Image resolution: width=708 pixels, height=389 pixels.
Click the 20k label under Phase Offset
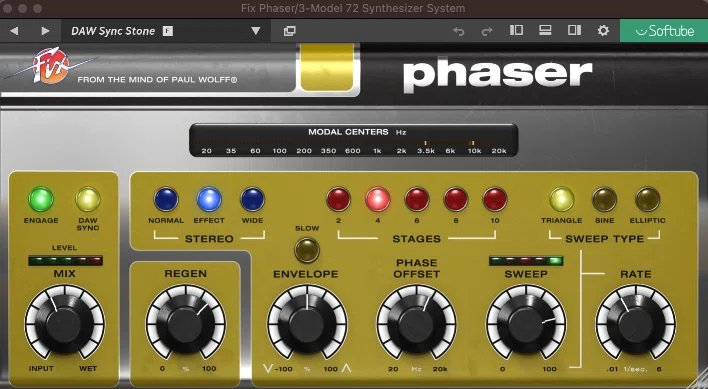(440, 369)
